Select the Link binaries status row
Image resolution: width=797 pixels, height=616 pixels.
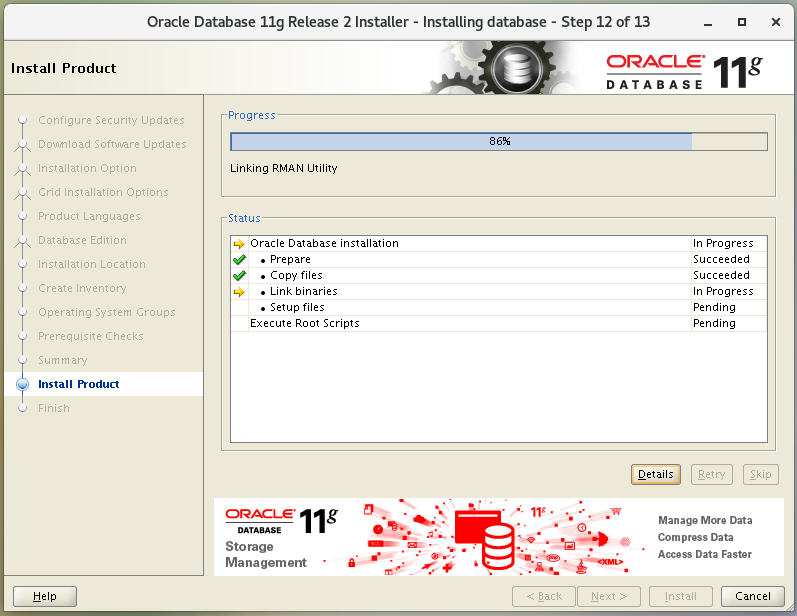[x=499, y=292]
